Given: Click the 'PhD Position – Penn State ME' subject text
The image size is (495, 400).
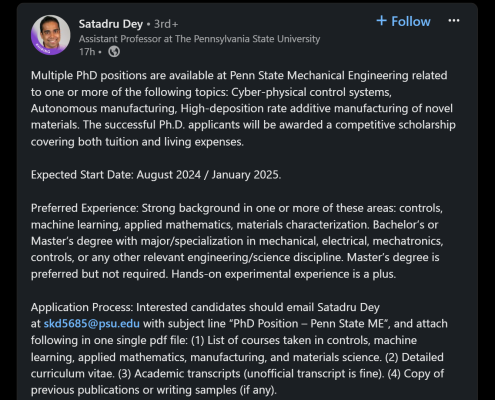Looking at the screenshot, I should [310, 324].
